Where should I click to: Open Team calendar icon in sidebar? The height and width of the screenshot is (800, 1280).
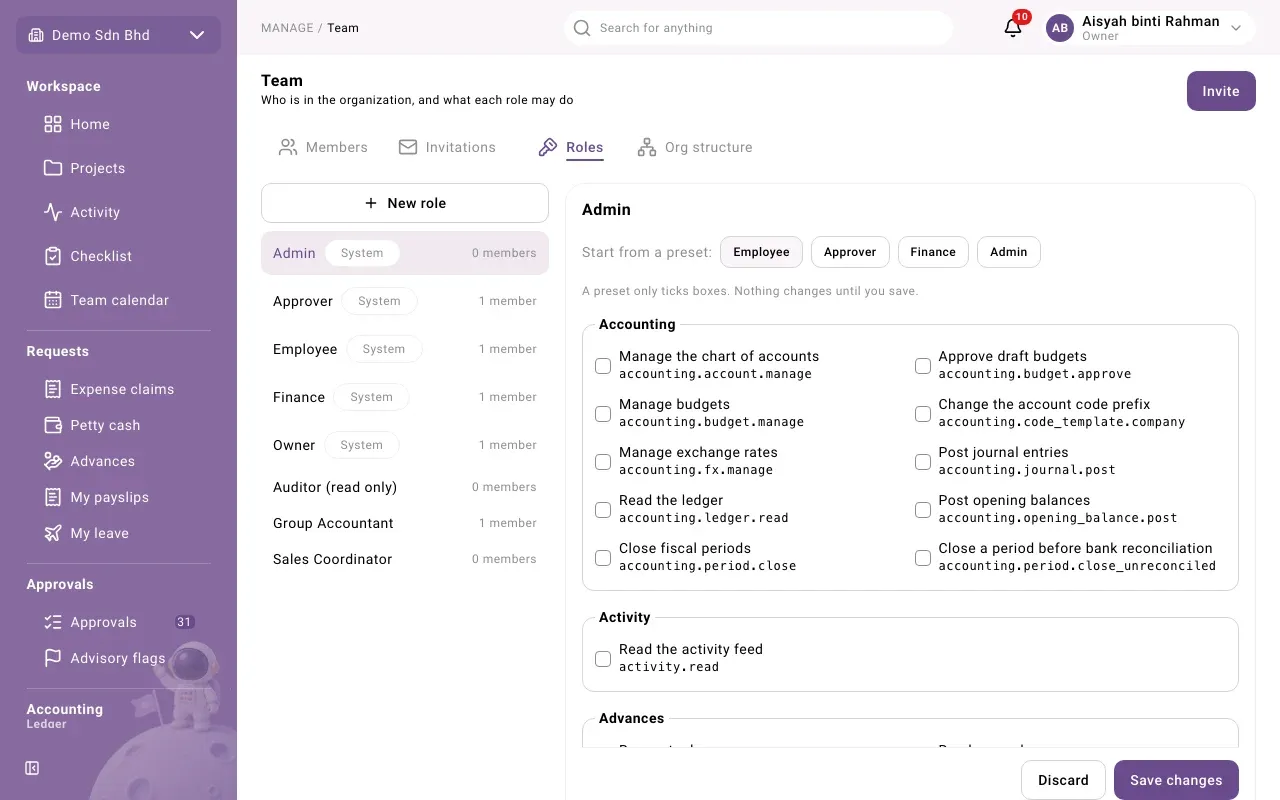(x=53, y=300)
